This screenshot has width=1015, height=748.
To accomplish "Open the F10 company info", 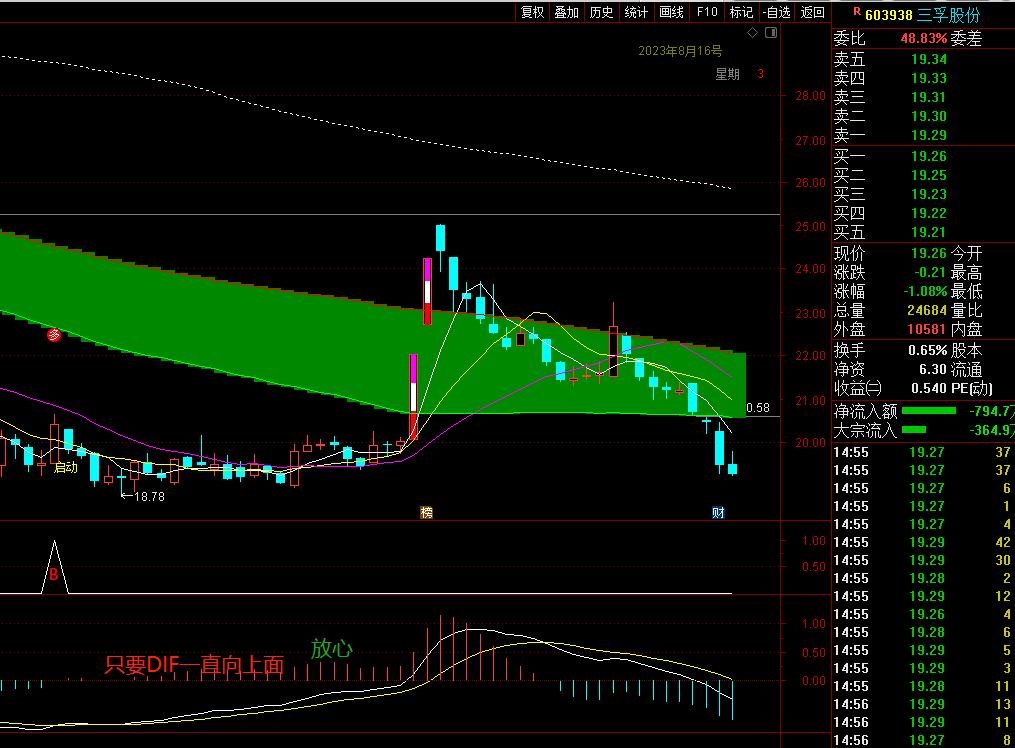I will [x=707, y=12].
